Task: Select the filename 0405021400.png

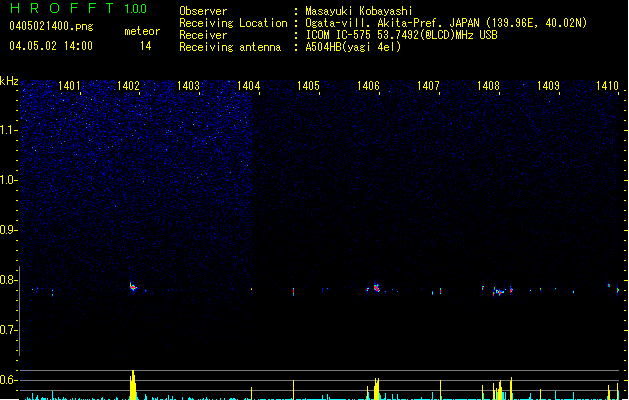Action: [51, 26]
